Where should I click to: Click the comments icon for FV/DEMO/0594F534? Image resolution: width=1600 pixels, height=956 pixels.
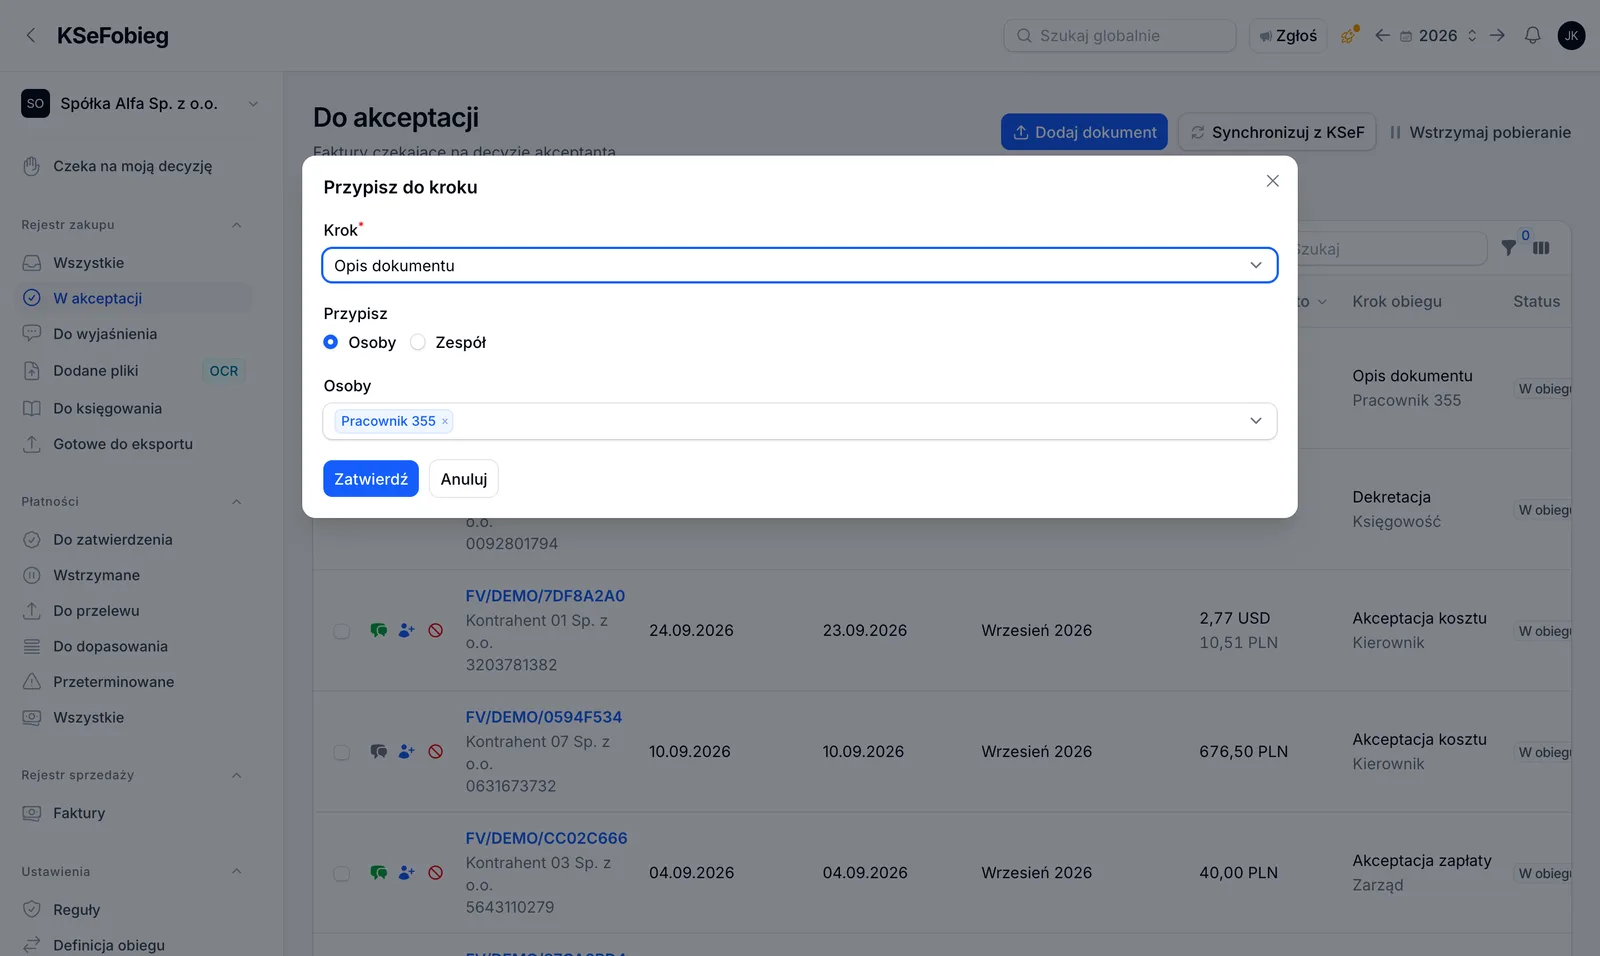pyautogui.click(x=378, y=752)
